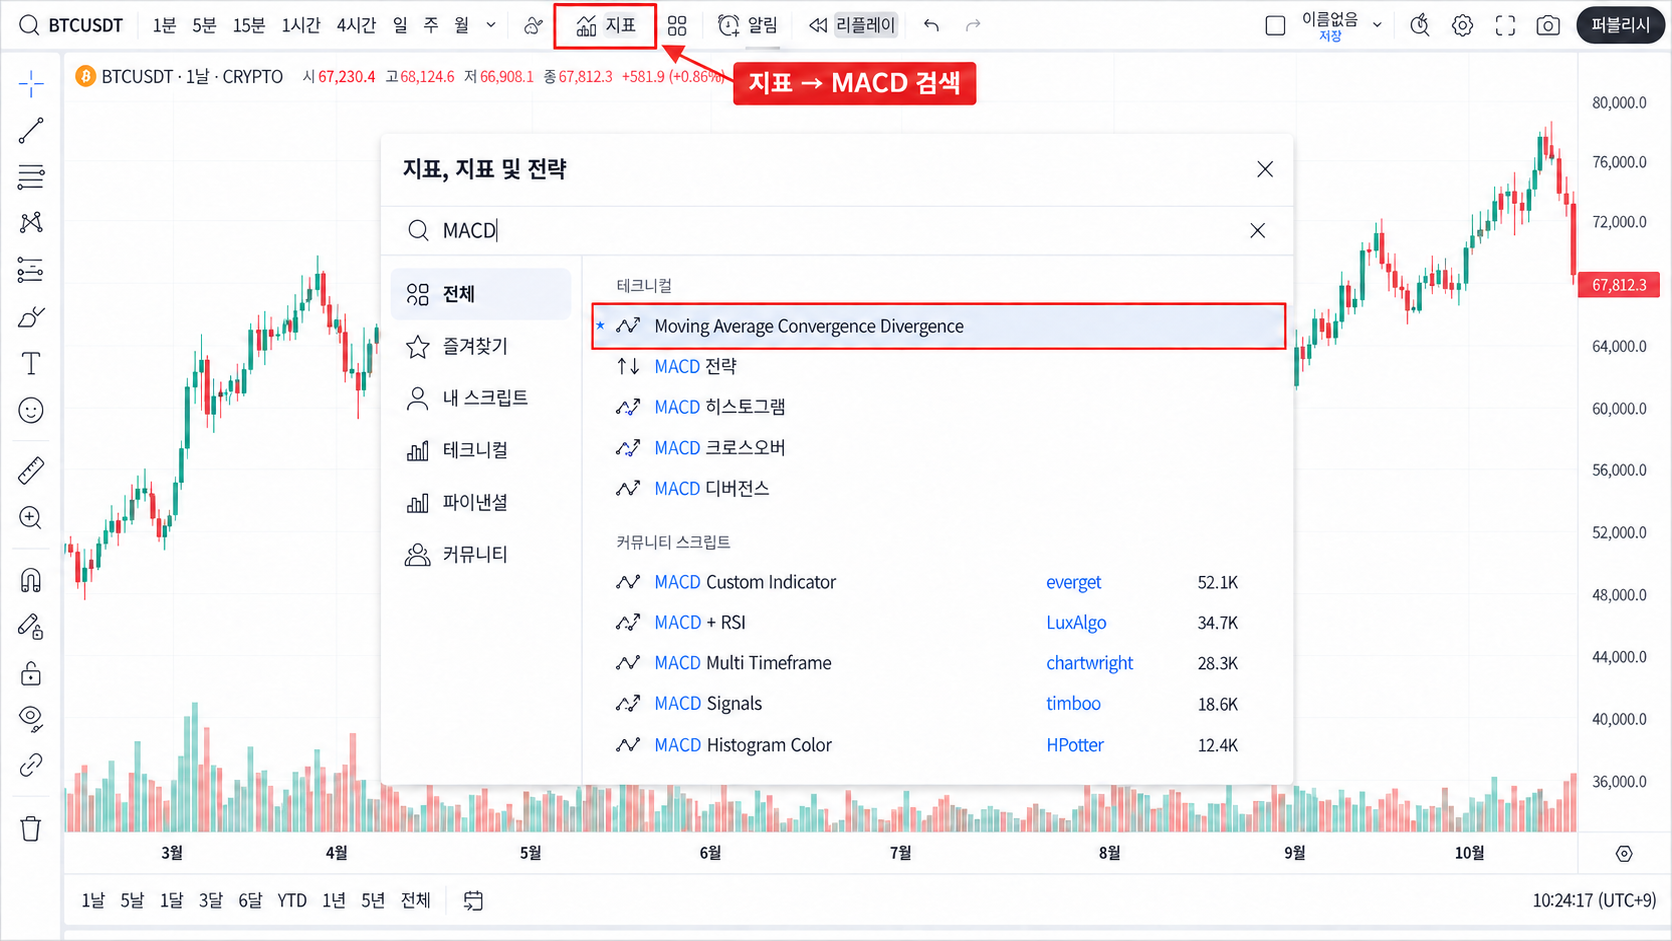The height and width of the screenshot is (941, 1672).
Task: Click the 퍼블리시 publish button
Action: (1620, 25)
